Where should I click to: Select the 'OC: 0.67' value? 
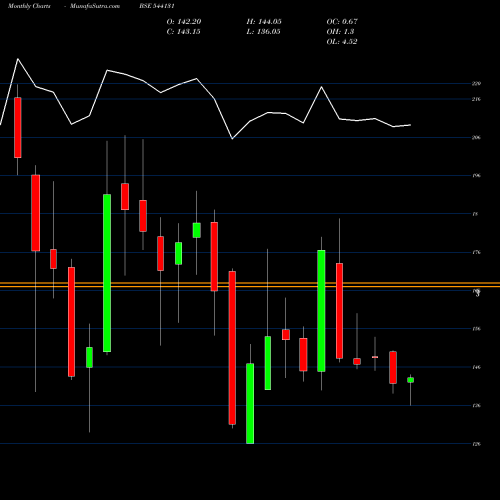click(342, 22)
